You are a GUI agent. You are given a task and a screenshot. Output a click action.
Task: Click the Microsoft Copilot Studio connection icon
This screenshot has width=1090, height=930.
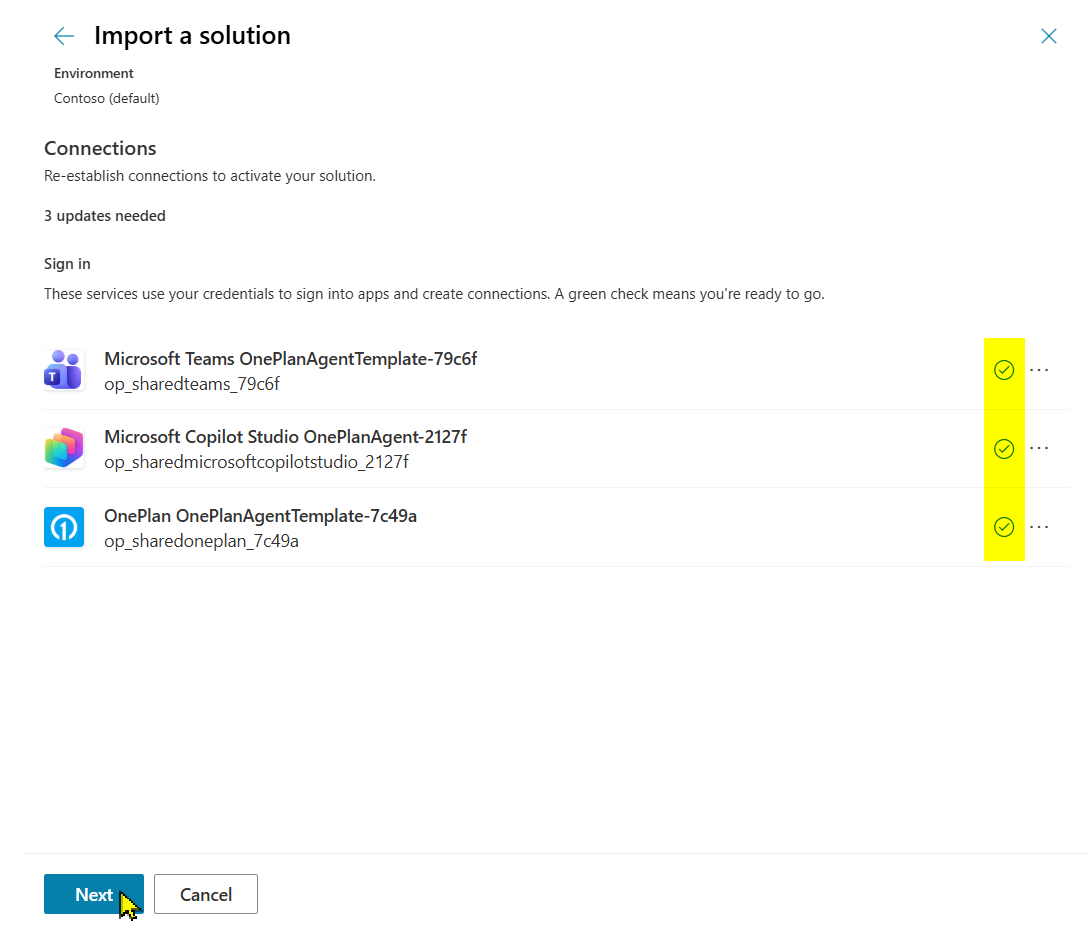click(x=64, y=448)
